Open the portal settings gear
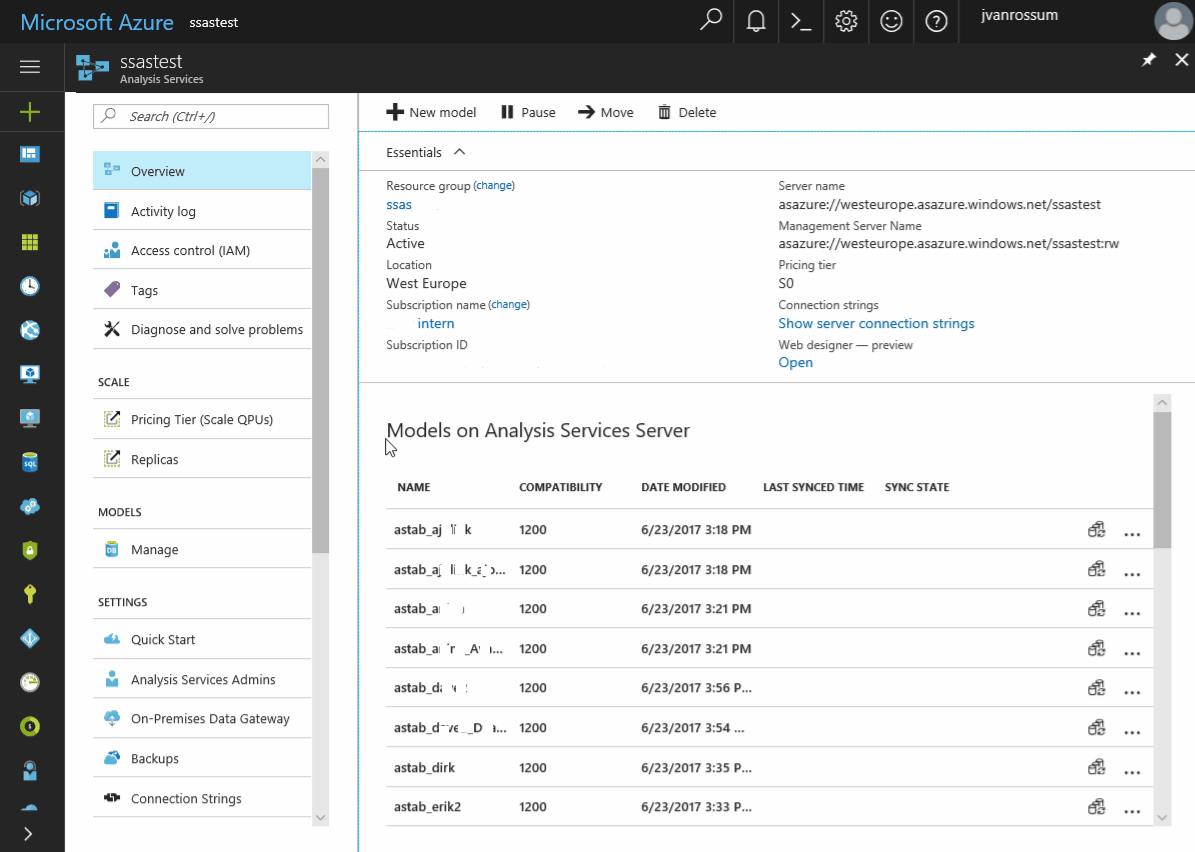1195x852 pixels. (x=845, y=21)
